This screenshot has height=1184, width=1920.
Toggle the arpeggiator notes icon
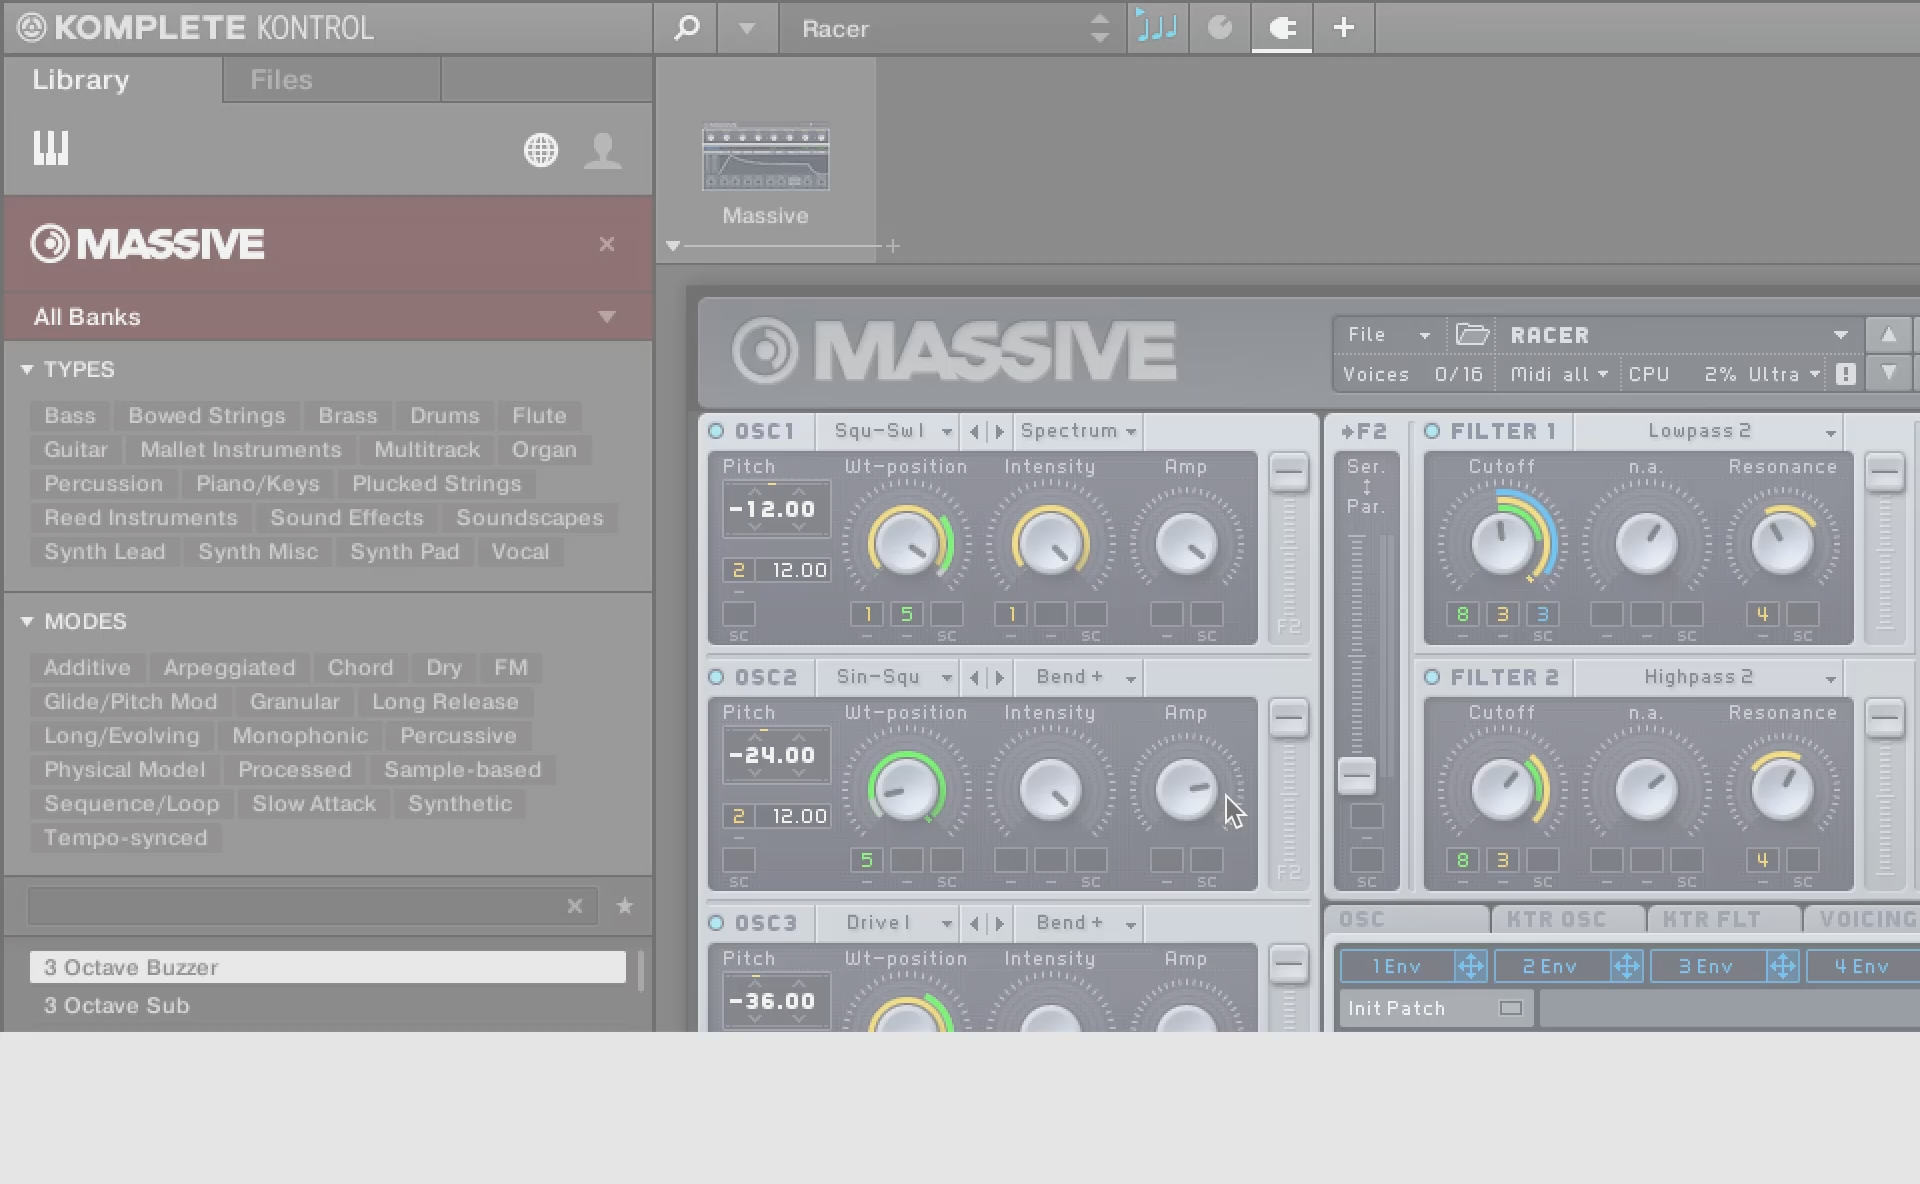(1157, 27)
